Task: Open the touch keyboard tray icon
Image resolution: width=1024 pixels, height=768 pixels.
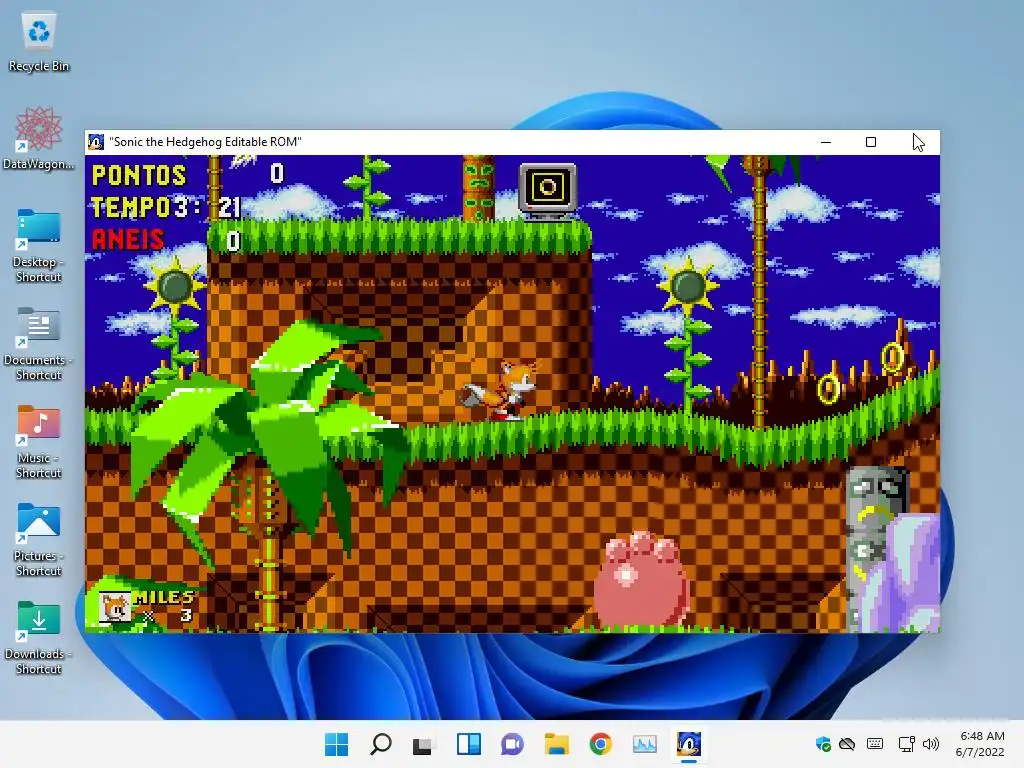Action: [875, 744]
